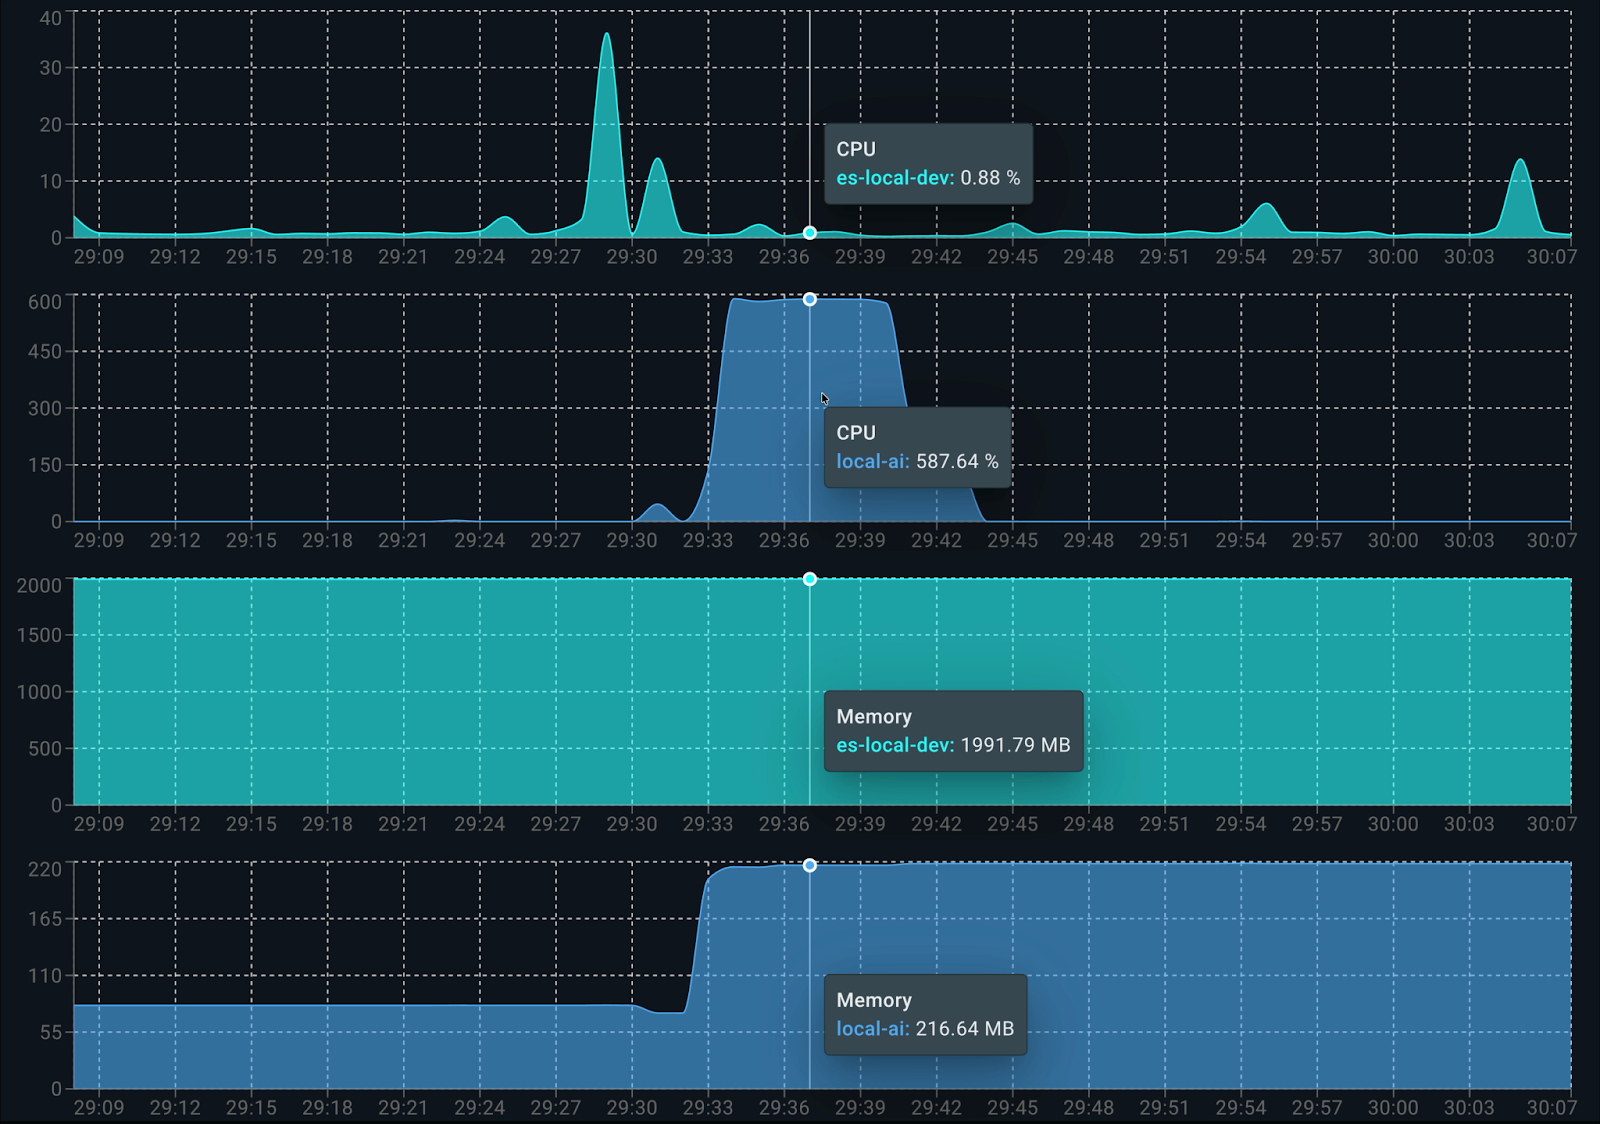Click the 30:07 x-axis label on bottom chart
This screenshot has width=1600, height=1124.
(x=1551, y=1108)
